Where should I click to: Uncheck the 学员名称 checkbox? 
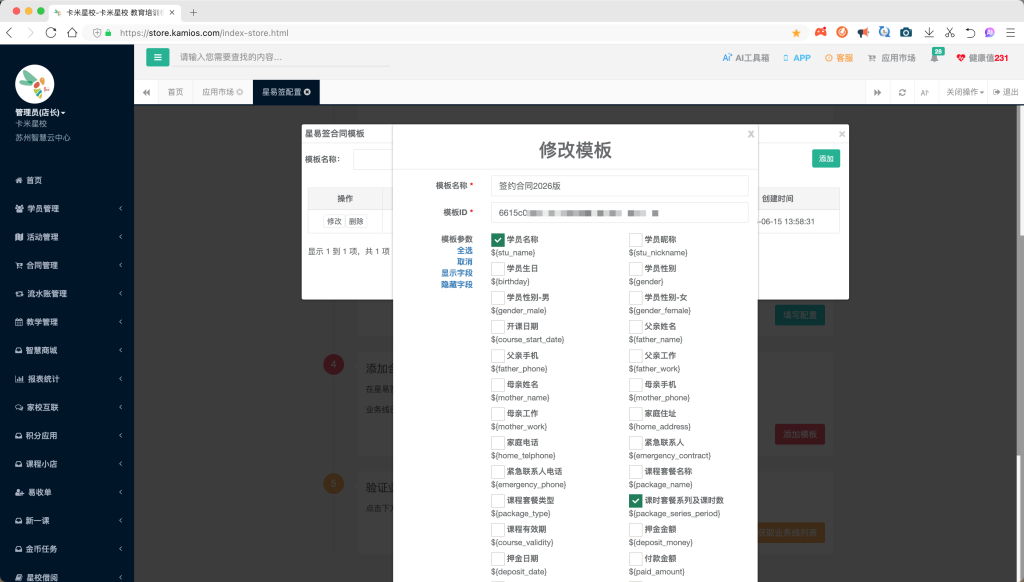498,240
